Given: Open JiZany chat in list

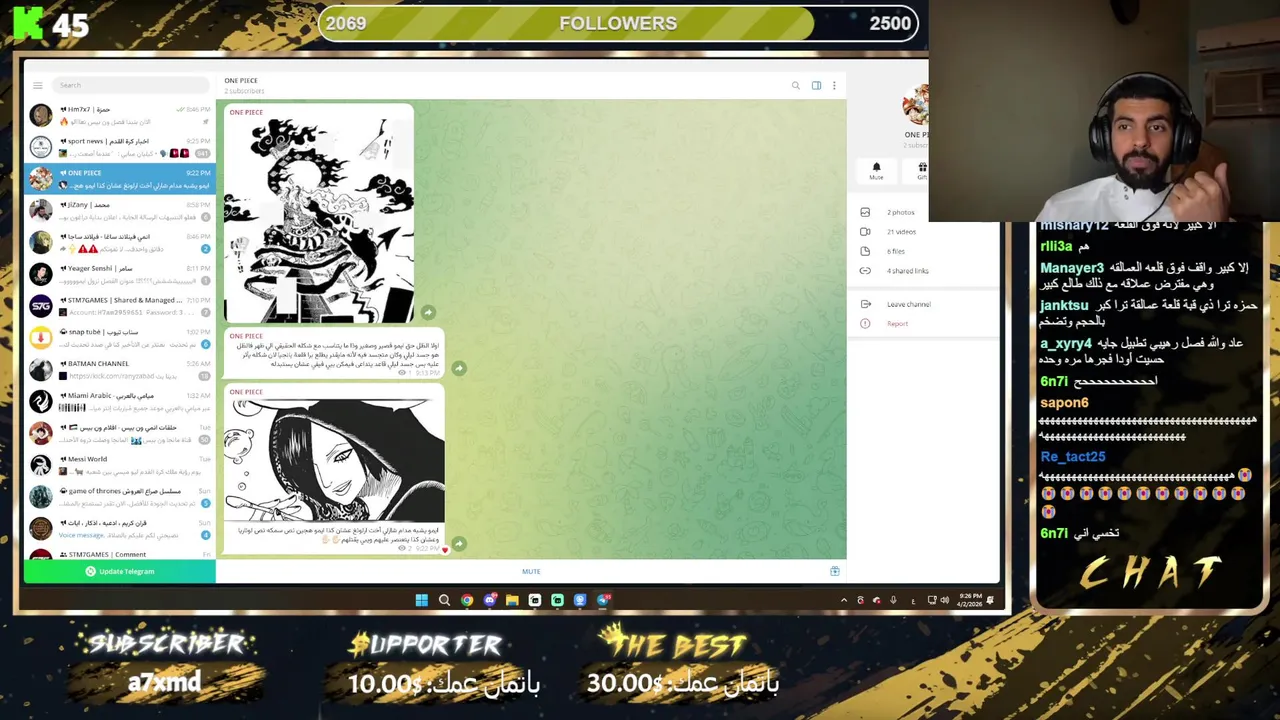Looking at the screenshot, I should pos(120,211).
